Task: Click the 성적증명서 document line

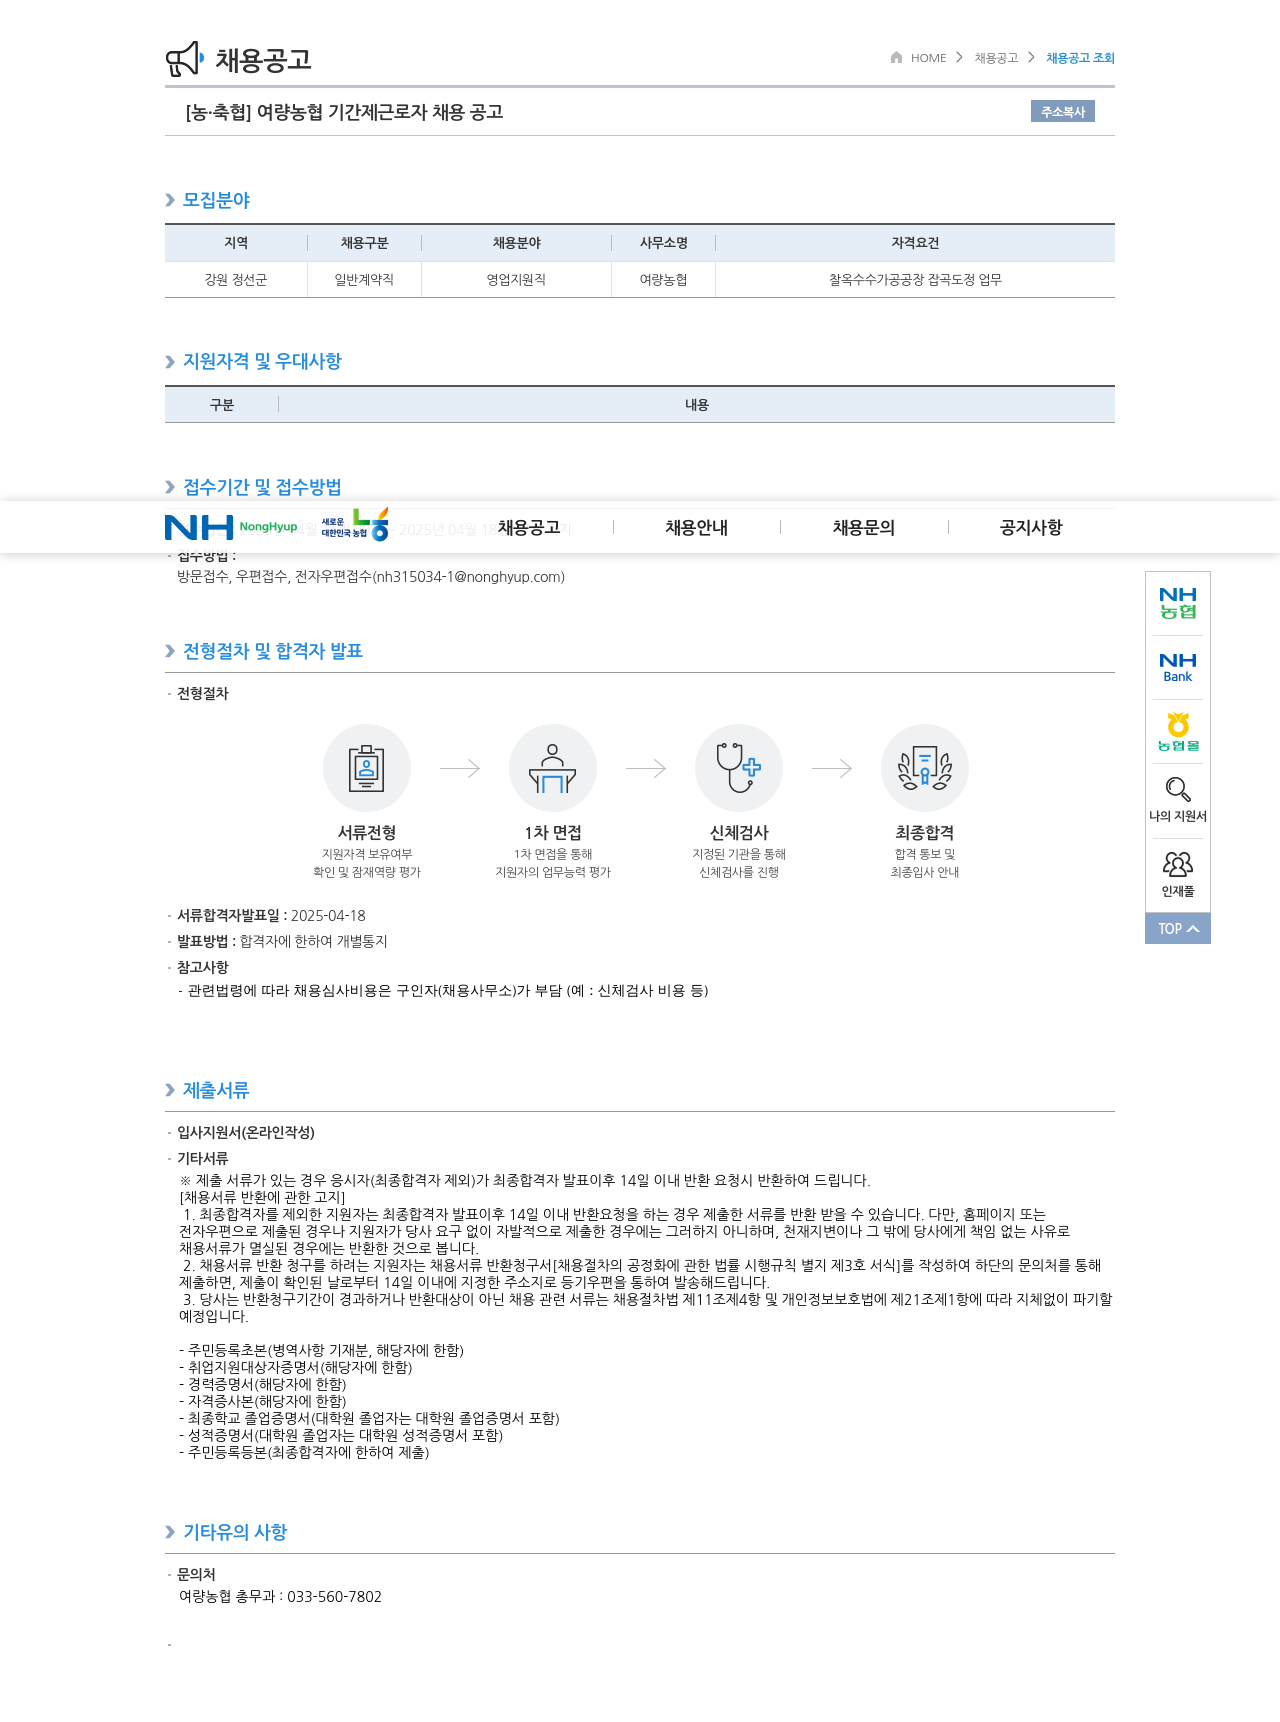Action: 341,1435
